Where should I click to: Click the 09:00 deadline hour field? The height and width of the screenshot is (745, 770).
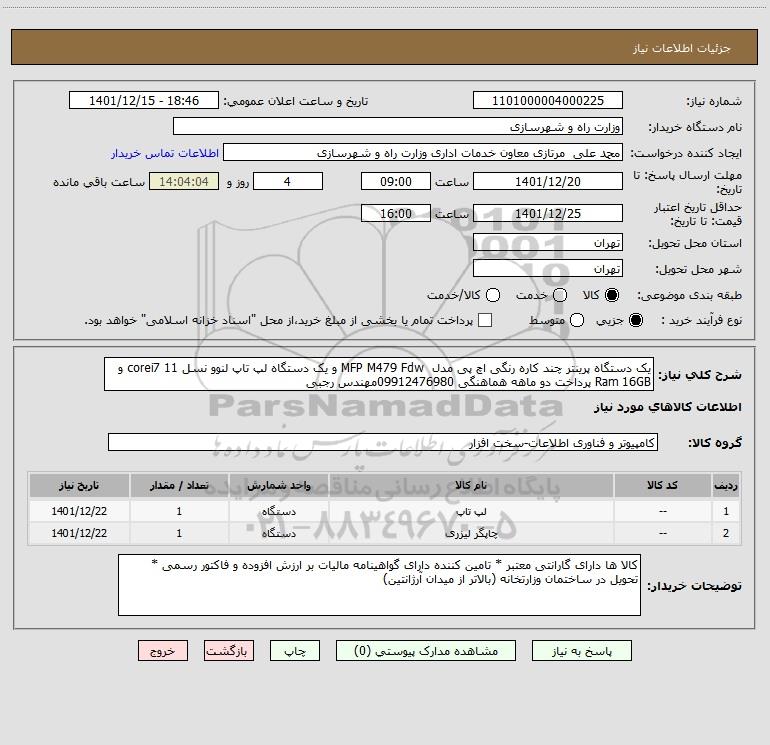396,181
